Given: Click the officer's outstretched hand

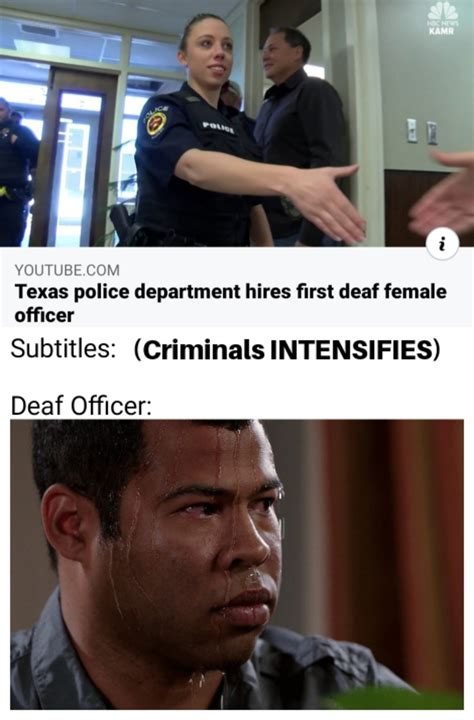Looking at the screenshot, I should [324, 201].
